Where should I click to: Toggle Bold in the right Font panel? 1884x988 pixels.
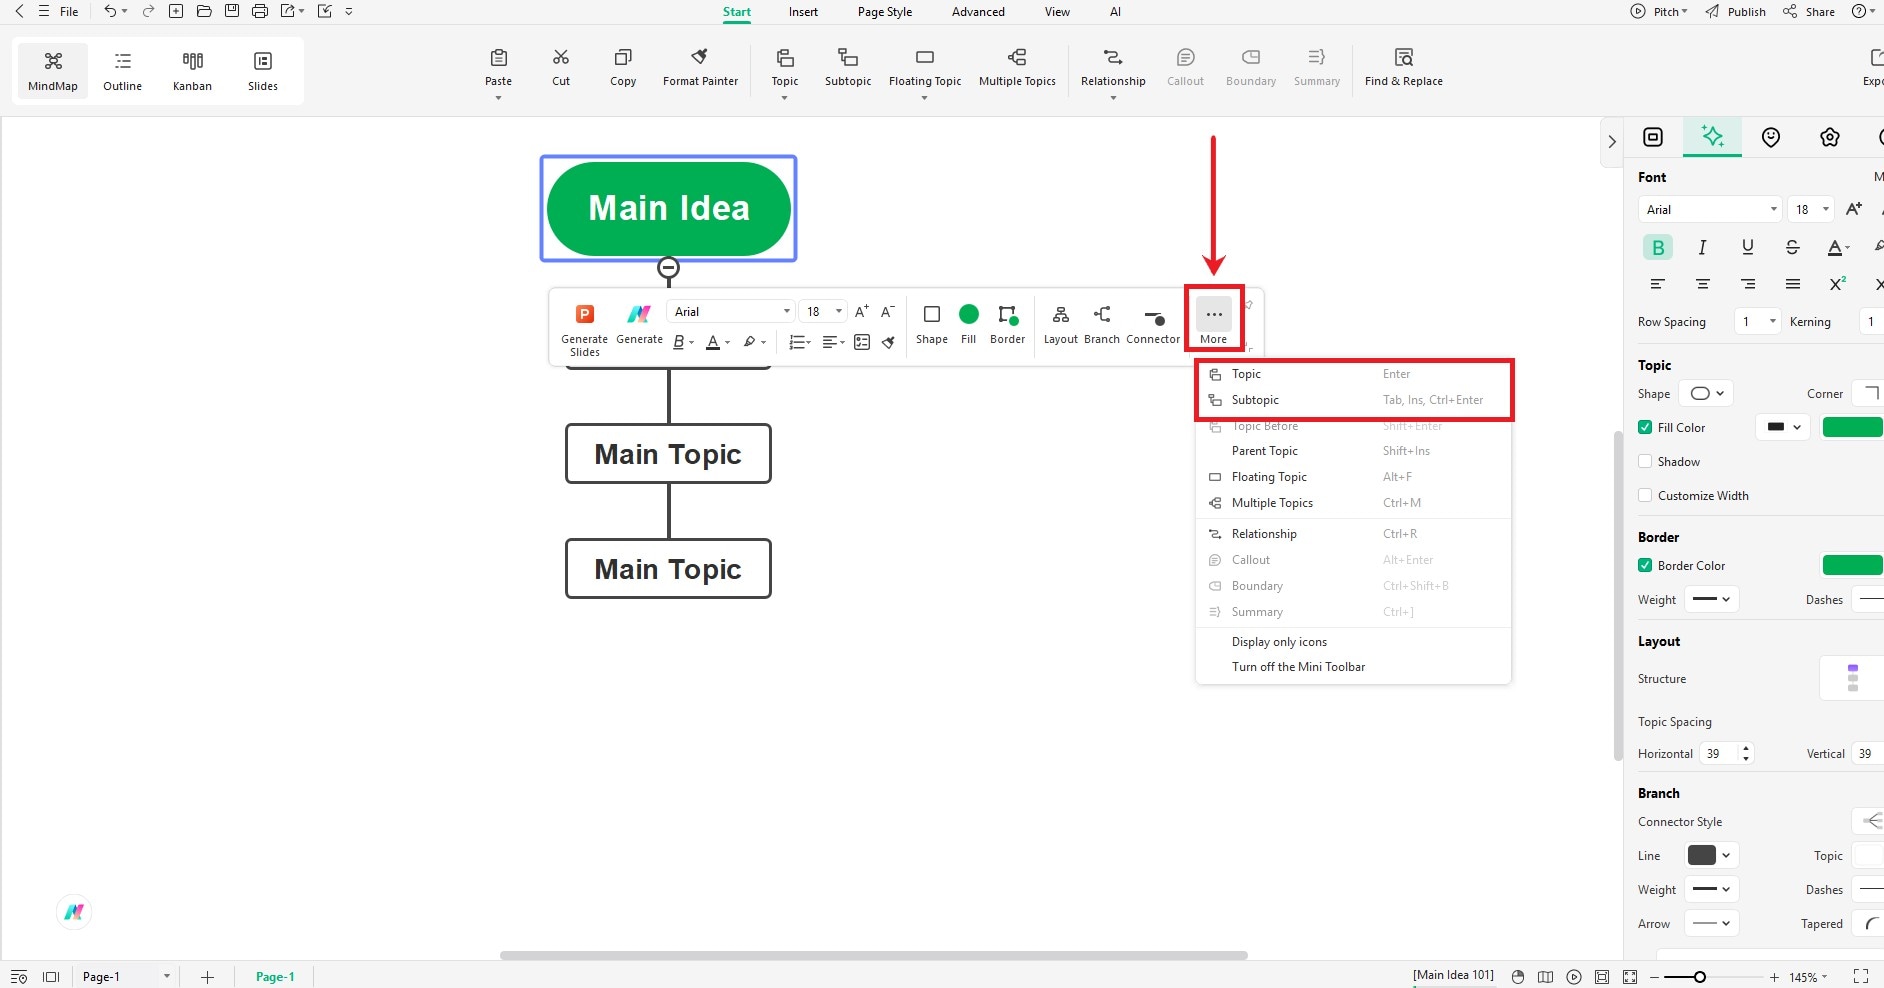1658,247
